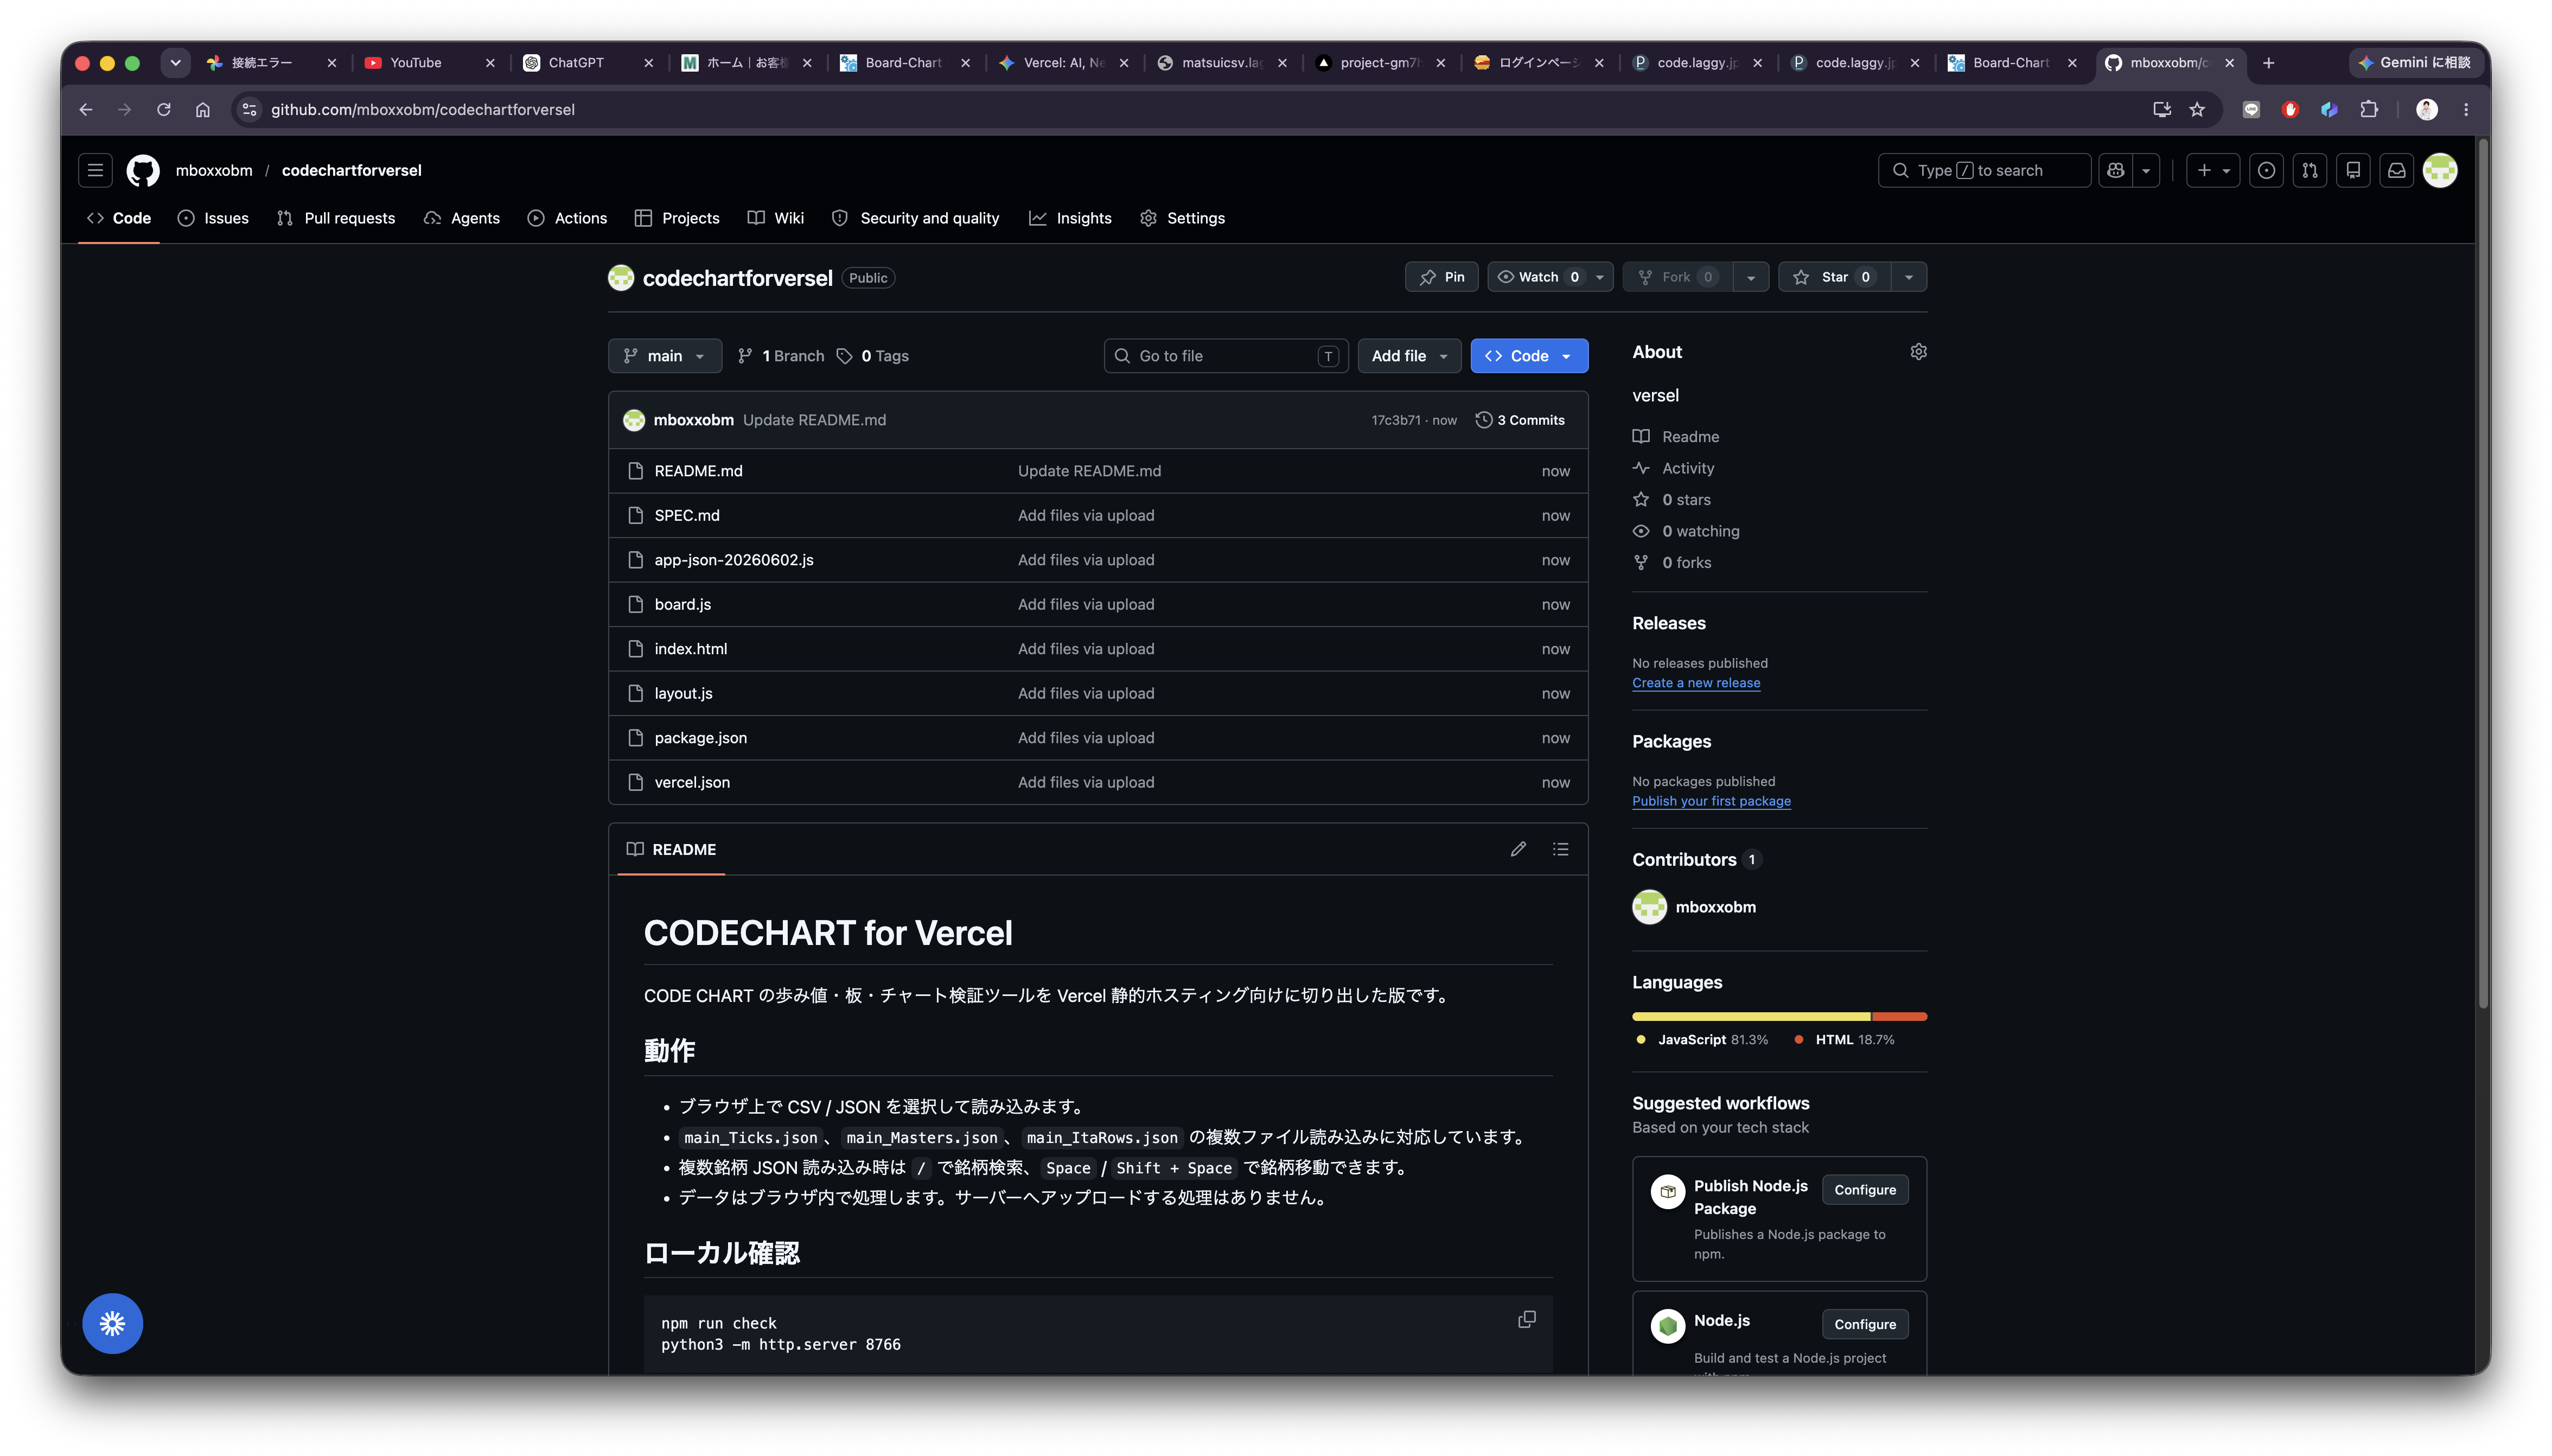Pin the repository
The height and width of the screenshot is (1456, 2552).
[1442, 277]
